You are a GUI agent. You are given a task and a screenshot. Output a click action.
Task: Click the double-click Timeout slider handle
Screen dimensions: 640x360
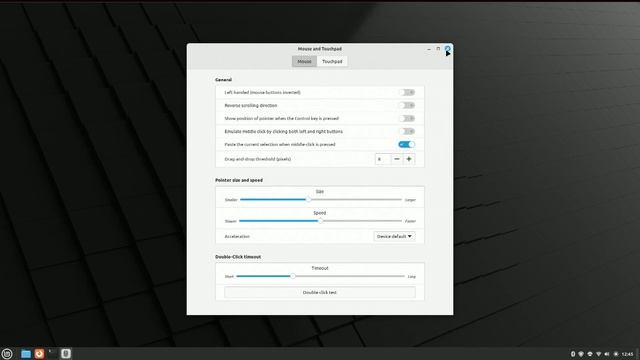293,276
